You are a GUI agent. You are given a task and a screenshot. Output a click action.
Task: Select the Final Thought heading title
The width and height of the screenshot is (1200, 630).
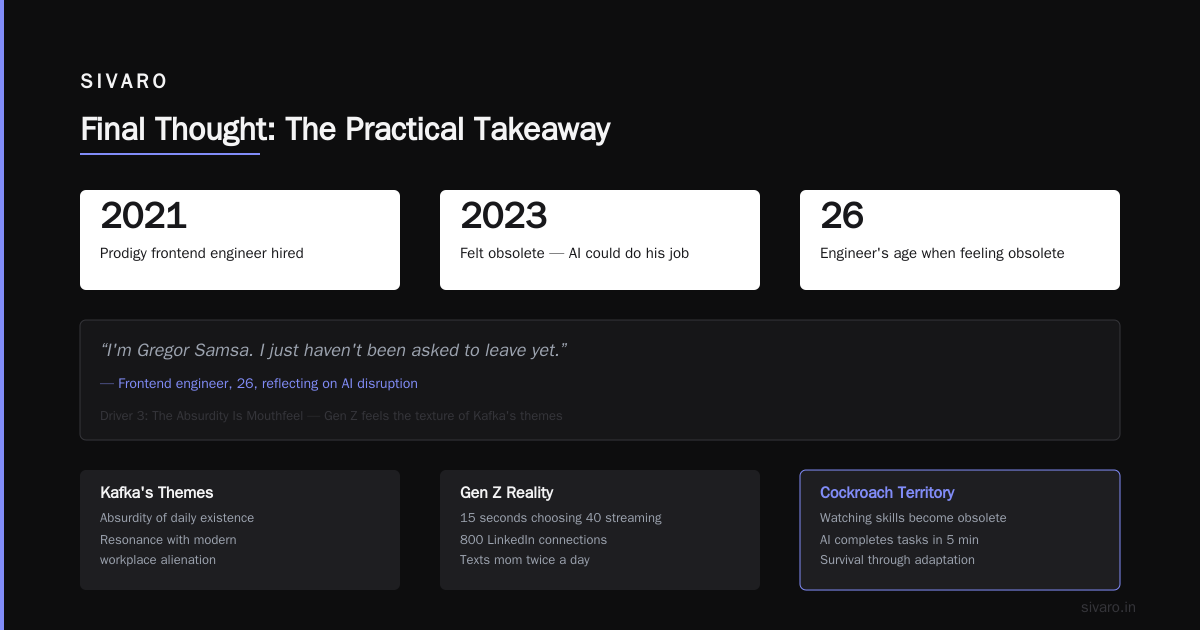345,129
